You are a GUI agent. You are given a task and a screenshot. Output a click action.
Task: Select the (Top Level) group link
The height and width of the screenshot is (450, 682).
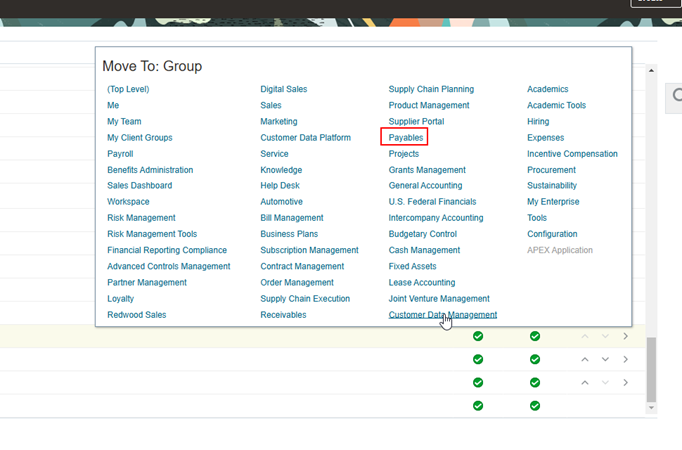[128, 89]
